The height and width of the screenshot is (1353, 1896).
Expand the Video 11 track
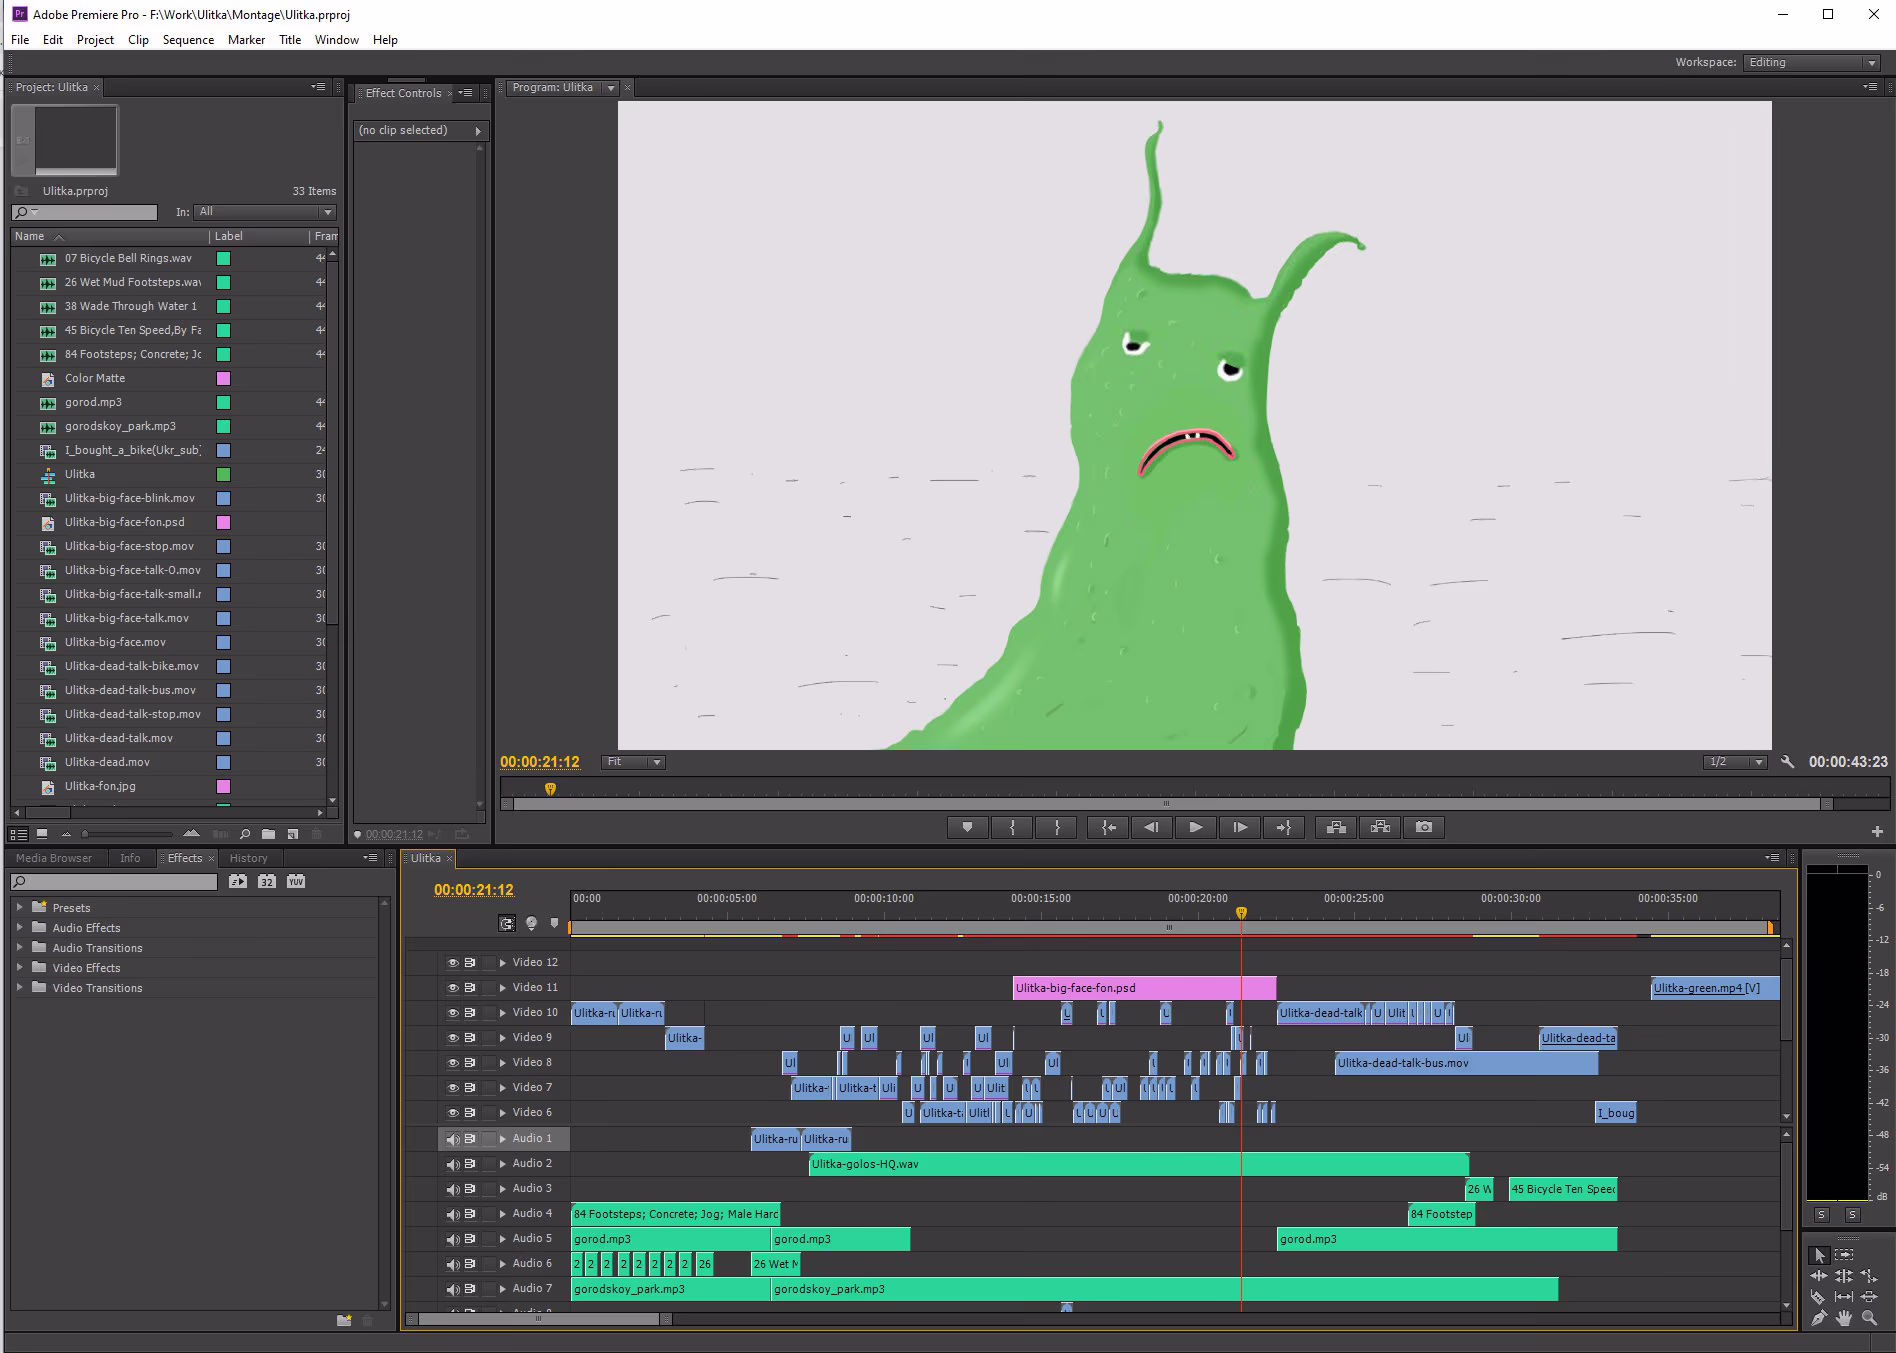click(x=502, y=987)
